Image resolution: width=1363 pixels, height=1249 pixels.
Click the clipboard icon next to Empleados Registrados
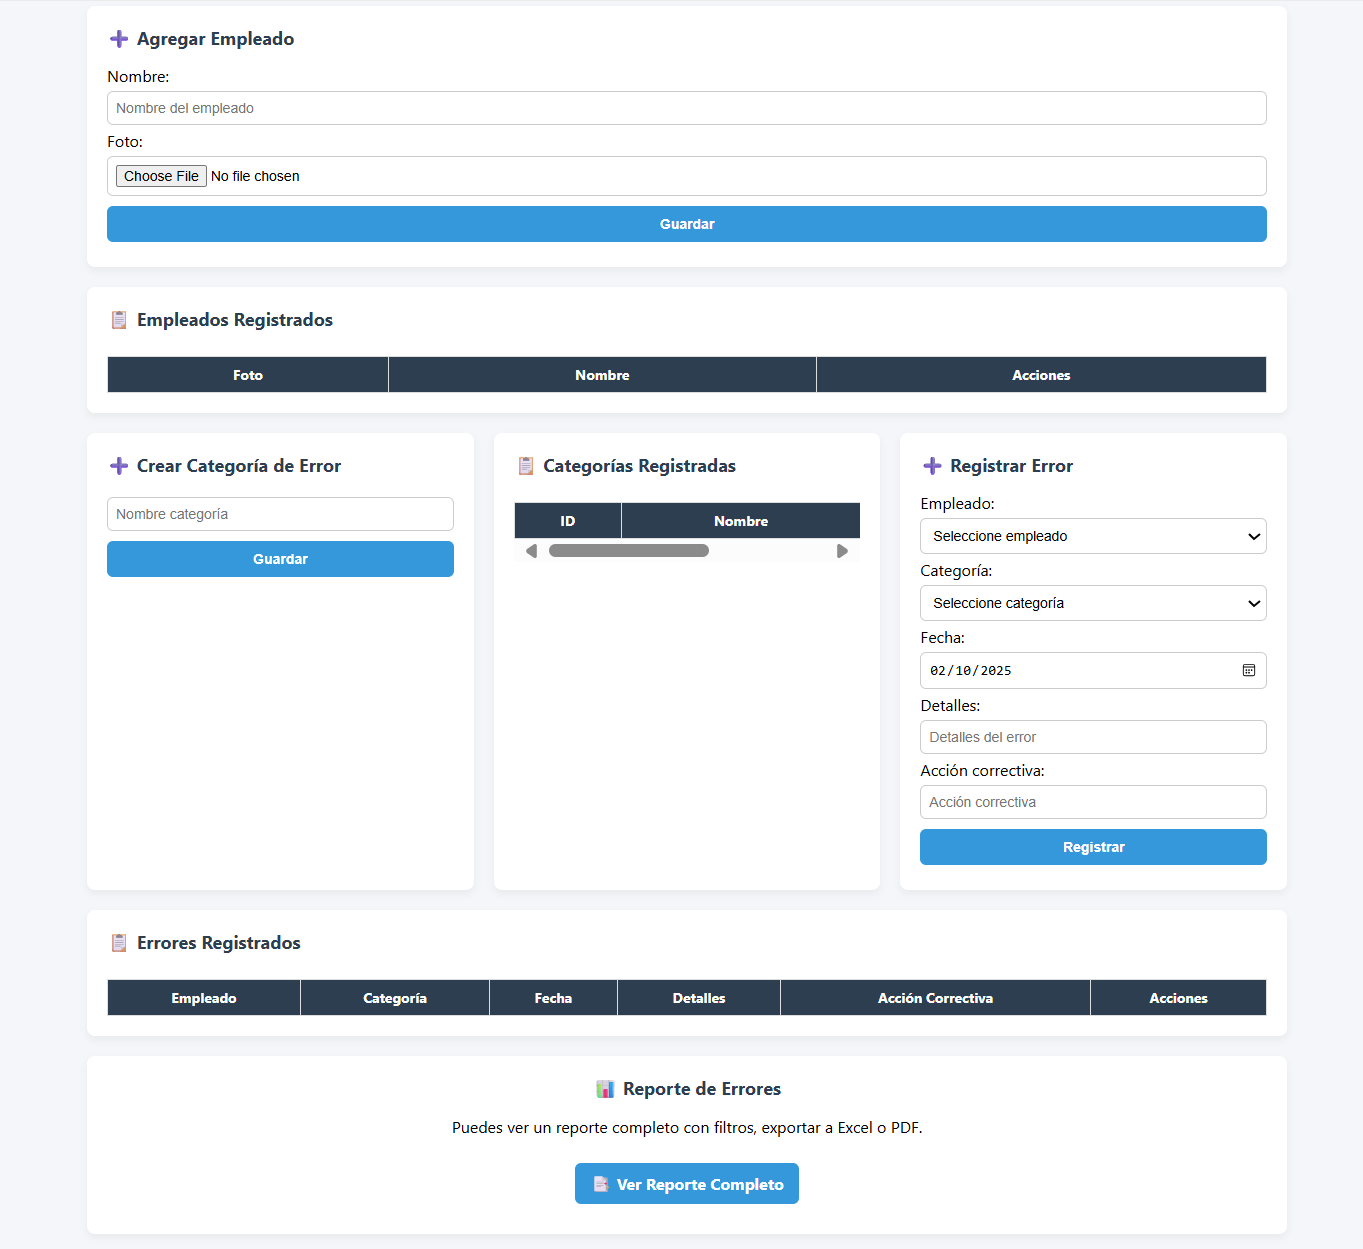[x=119, y=320]
